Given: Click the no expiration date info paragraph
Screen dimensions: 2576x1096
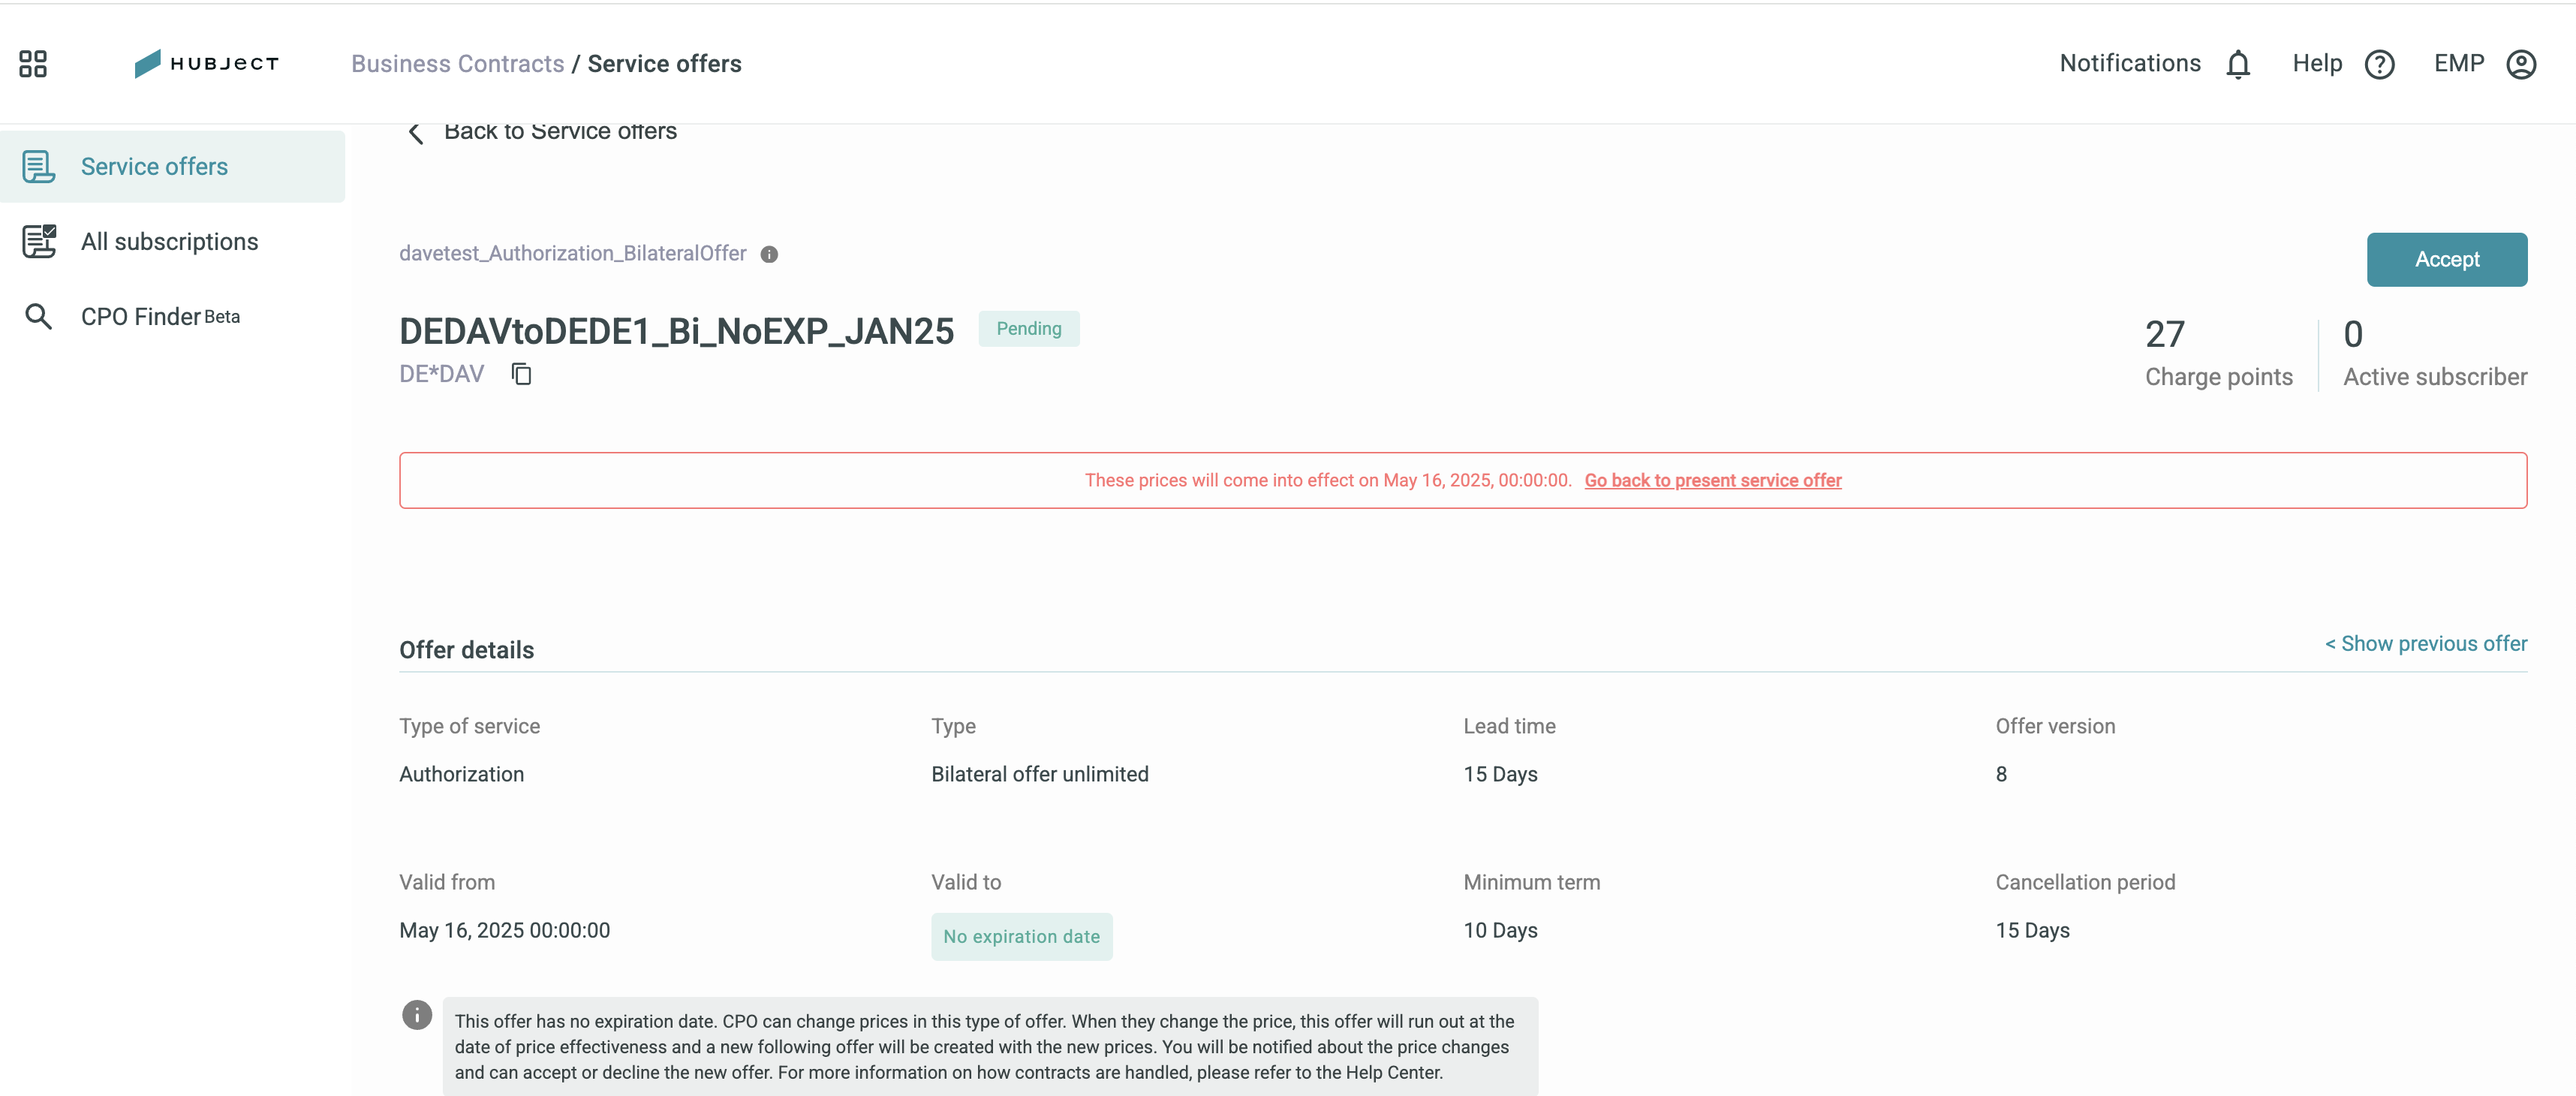Looking at the screenshot, I should pos(989,1047).
